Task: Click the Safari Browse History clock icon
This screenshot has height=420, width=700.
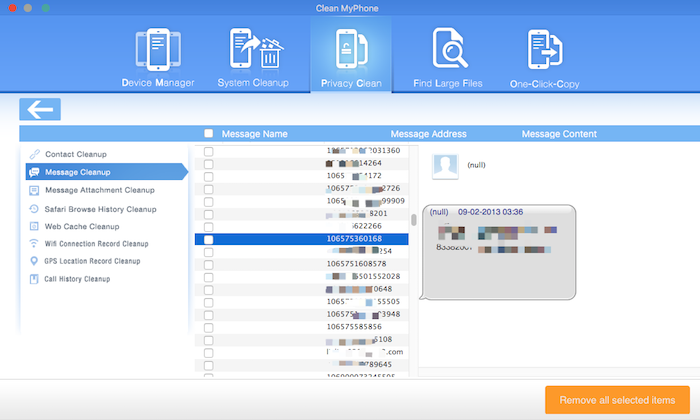Action: coord(34,209)
